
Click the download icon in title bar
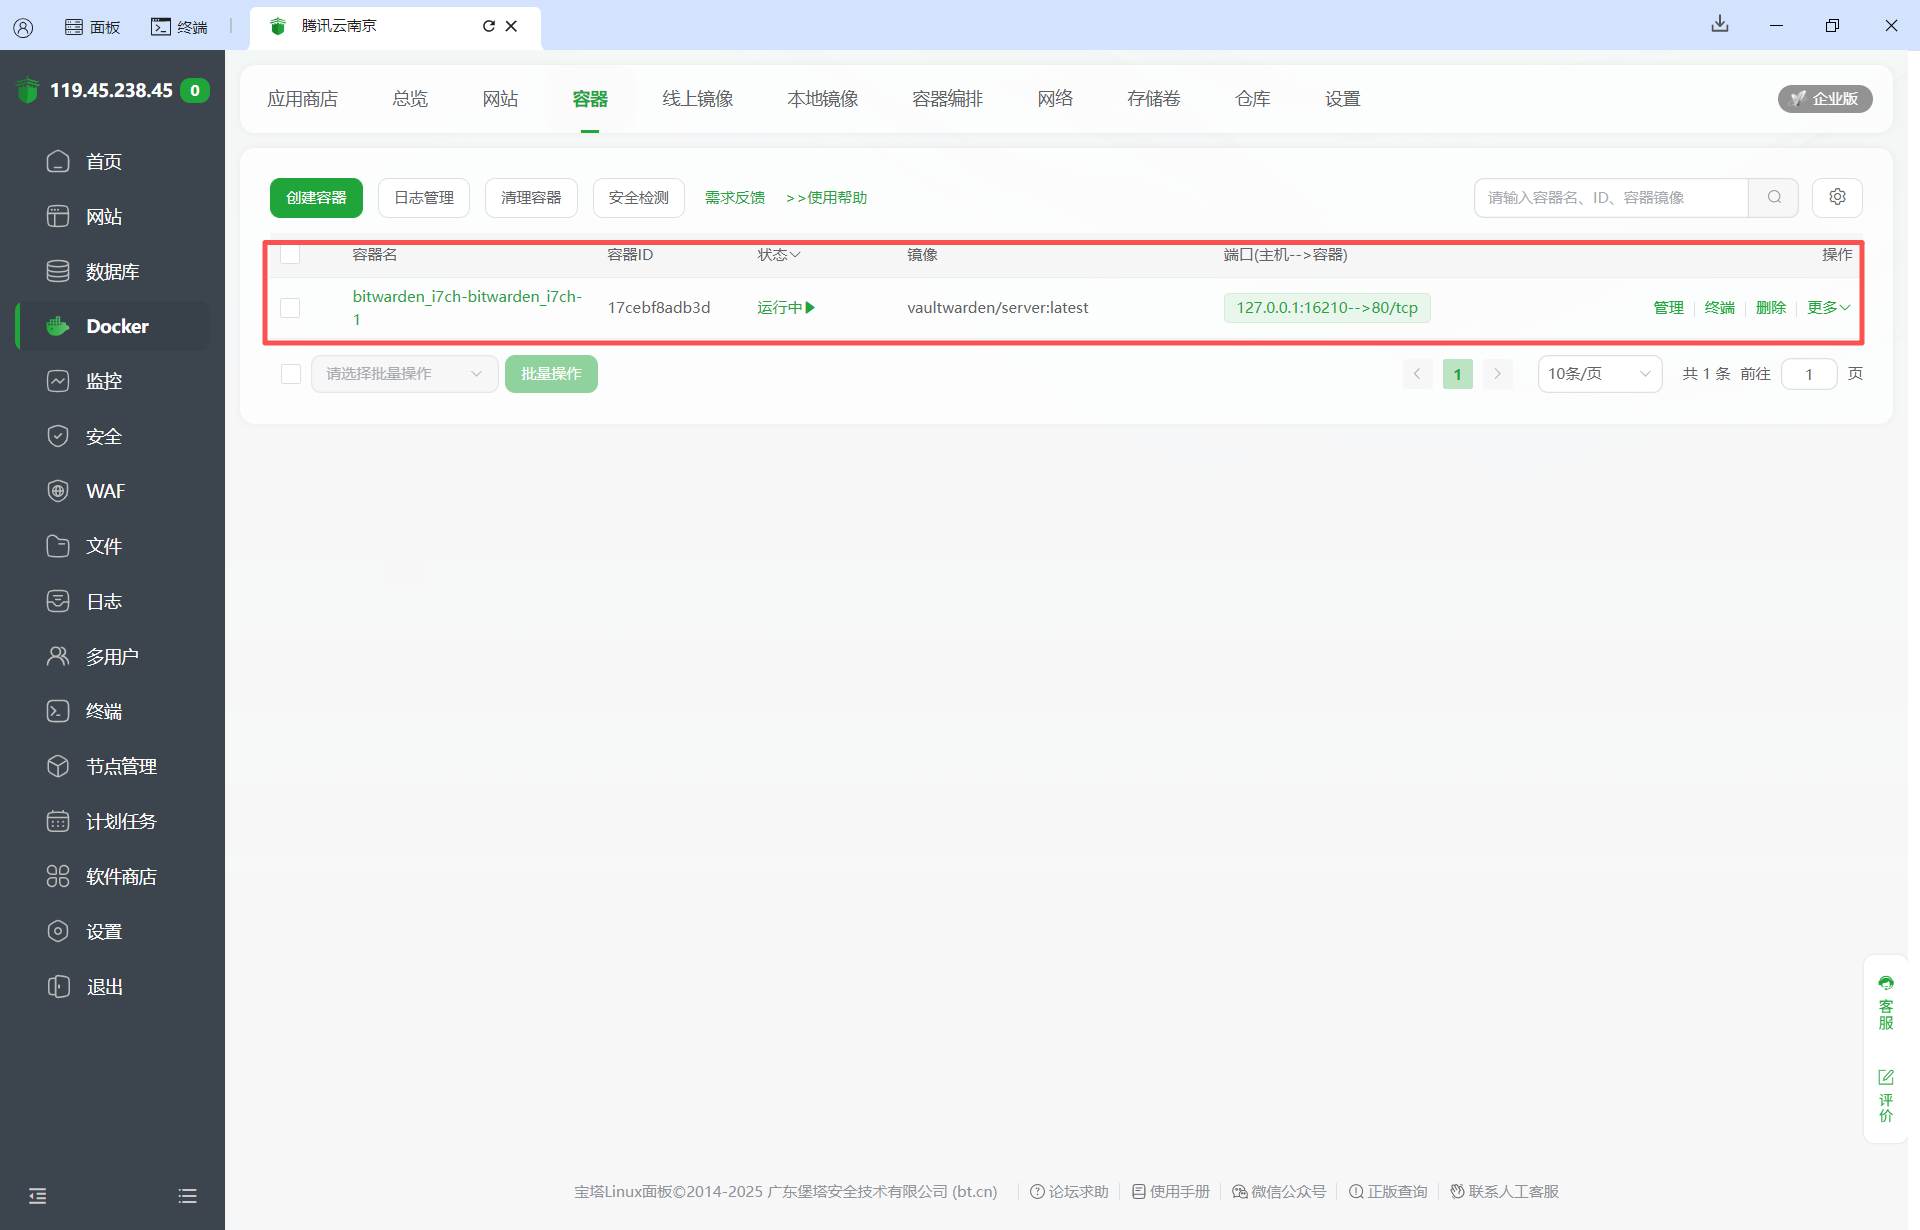(x=1719, y=24)
